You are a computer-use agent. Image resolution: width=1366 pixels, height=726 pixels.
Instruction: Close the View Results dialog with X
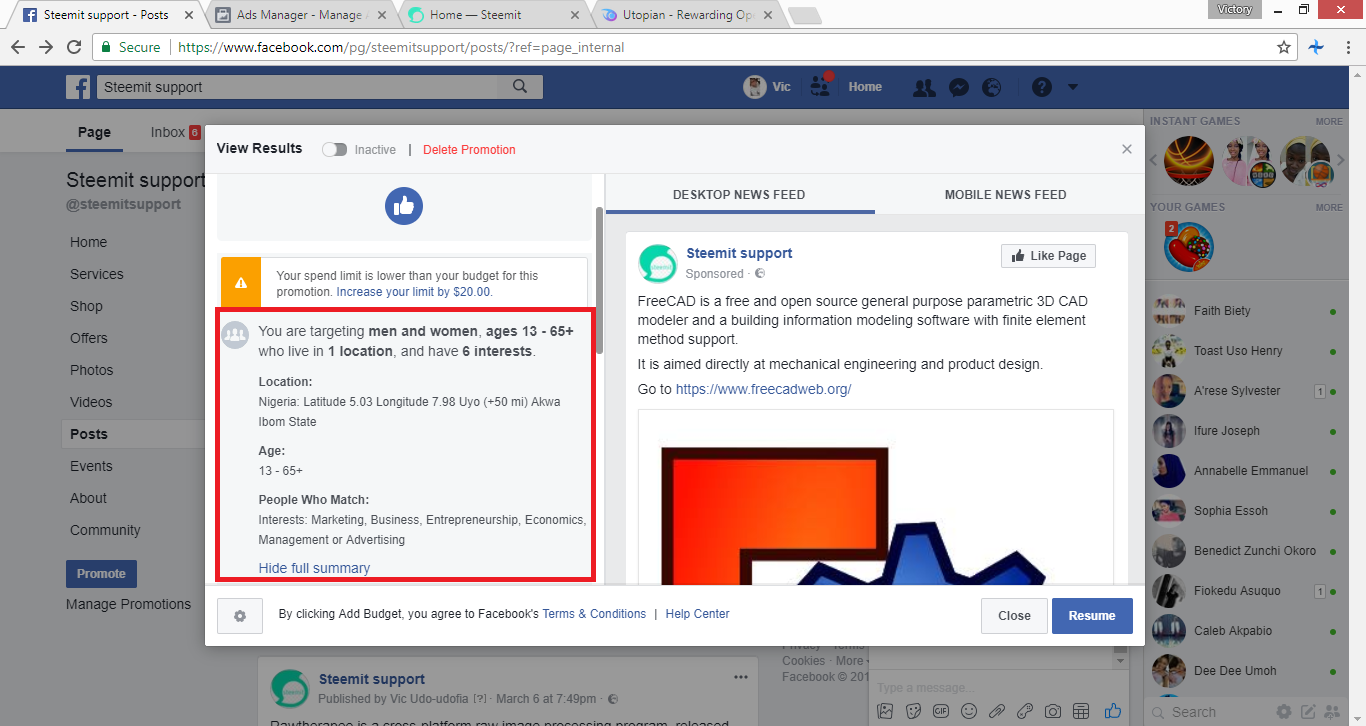click(1127, 149)
